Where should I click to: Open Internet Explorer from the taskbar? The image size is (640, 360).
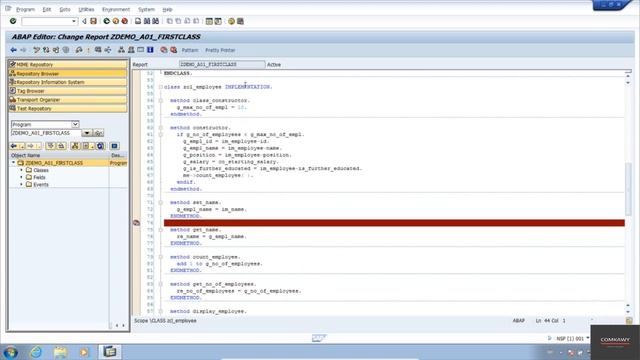[36, 352]
